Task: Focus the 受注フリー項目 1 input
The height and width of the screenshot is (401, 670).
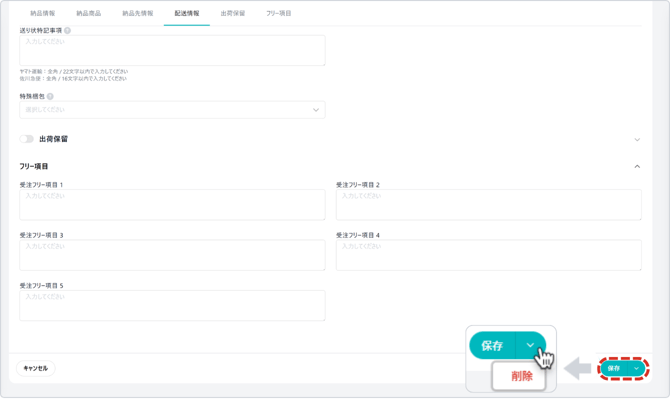Action: coord(172,205)
